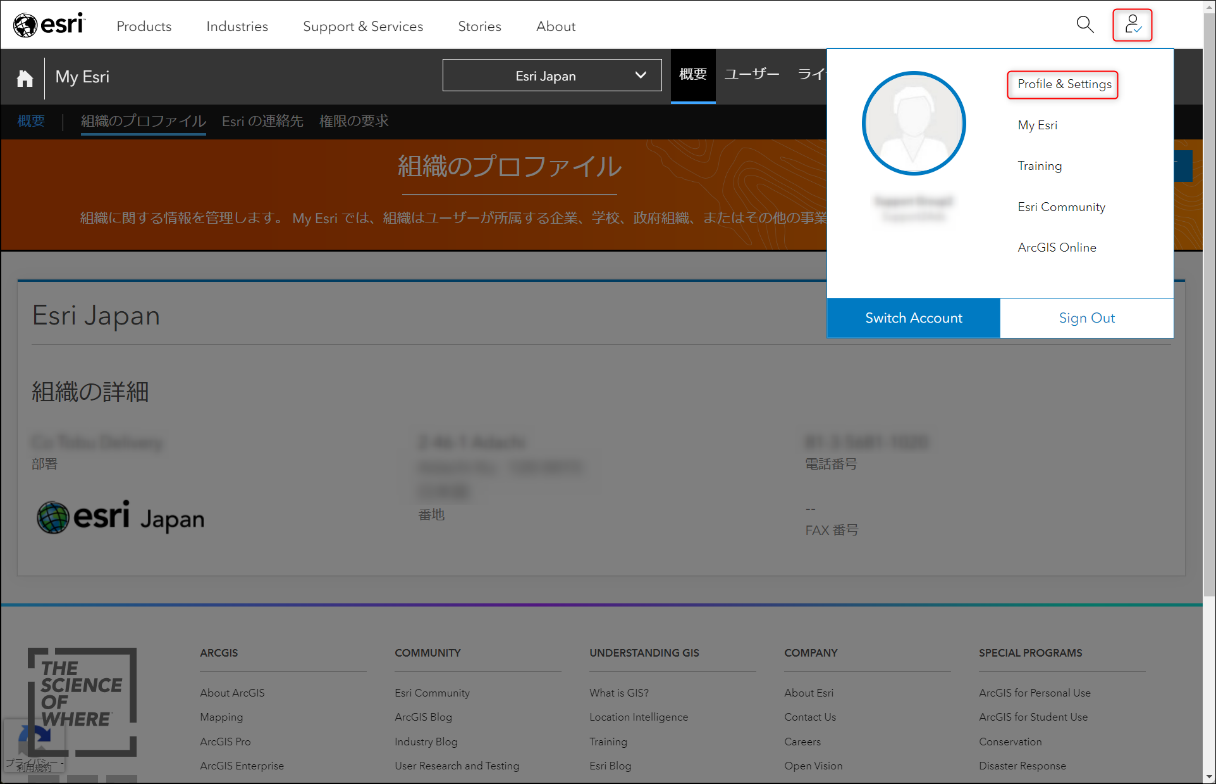Open ArcGIS for Student Use link

point(1033,717)
